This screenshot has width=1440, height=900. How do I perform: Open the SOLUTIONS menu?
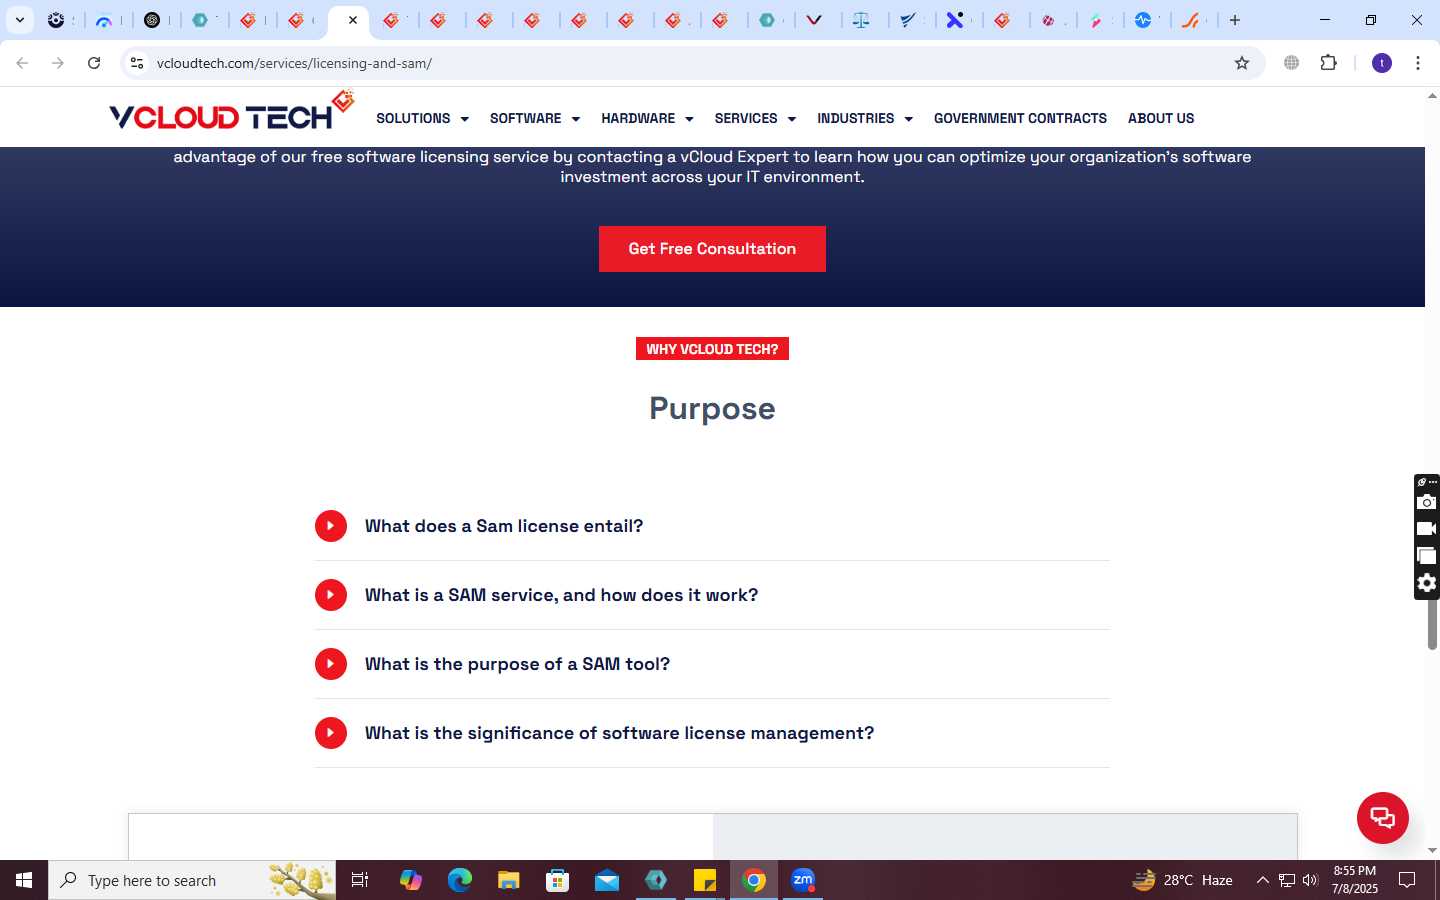[422, 118]
